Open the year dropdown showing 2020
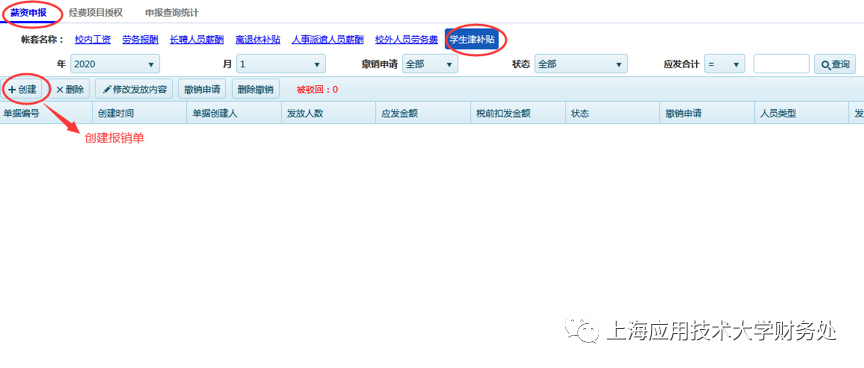864x368 pixels. (115, 64)
